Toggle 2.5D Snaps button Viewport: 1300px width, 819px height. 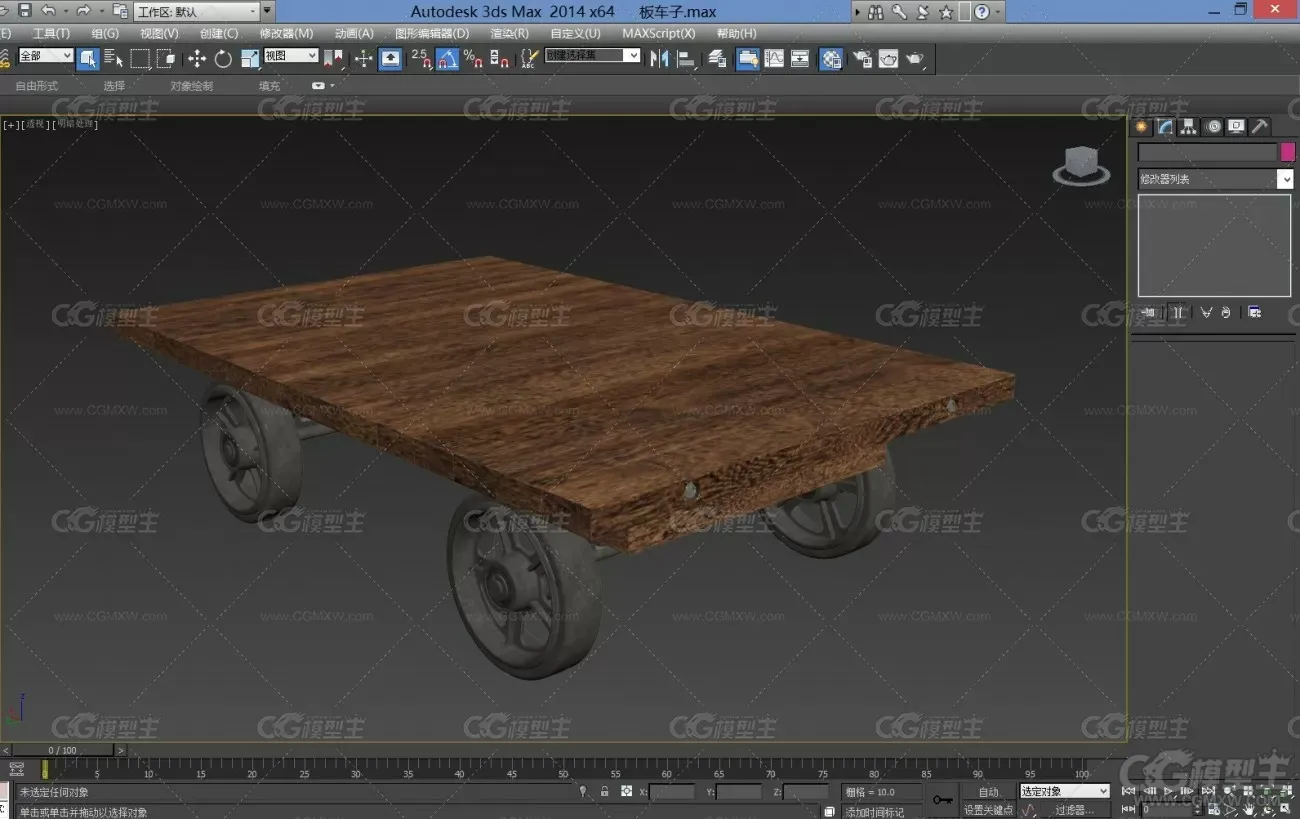tap(421, 59)
